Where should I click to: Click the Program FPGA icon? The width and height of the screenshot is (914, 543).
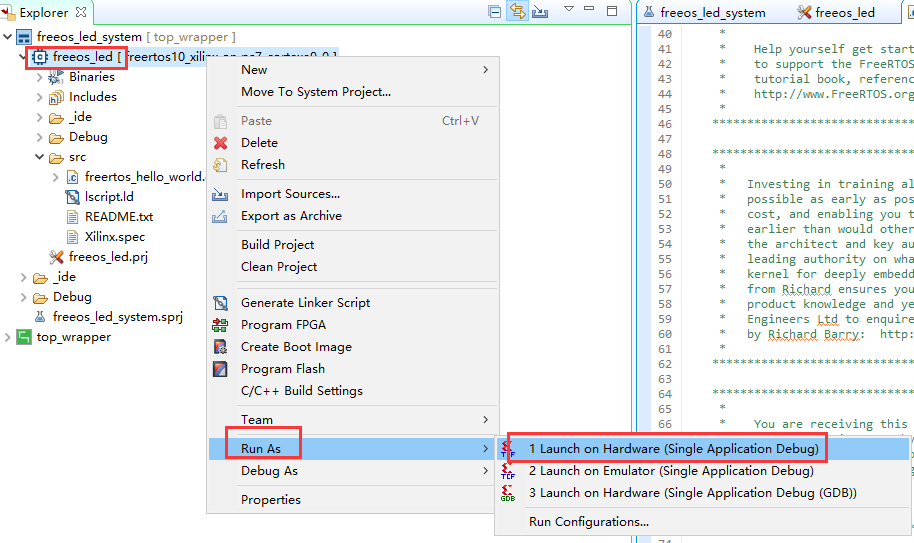point(220,325)
